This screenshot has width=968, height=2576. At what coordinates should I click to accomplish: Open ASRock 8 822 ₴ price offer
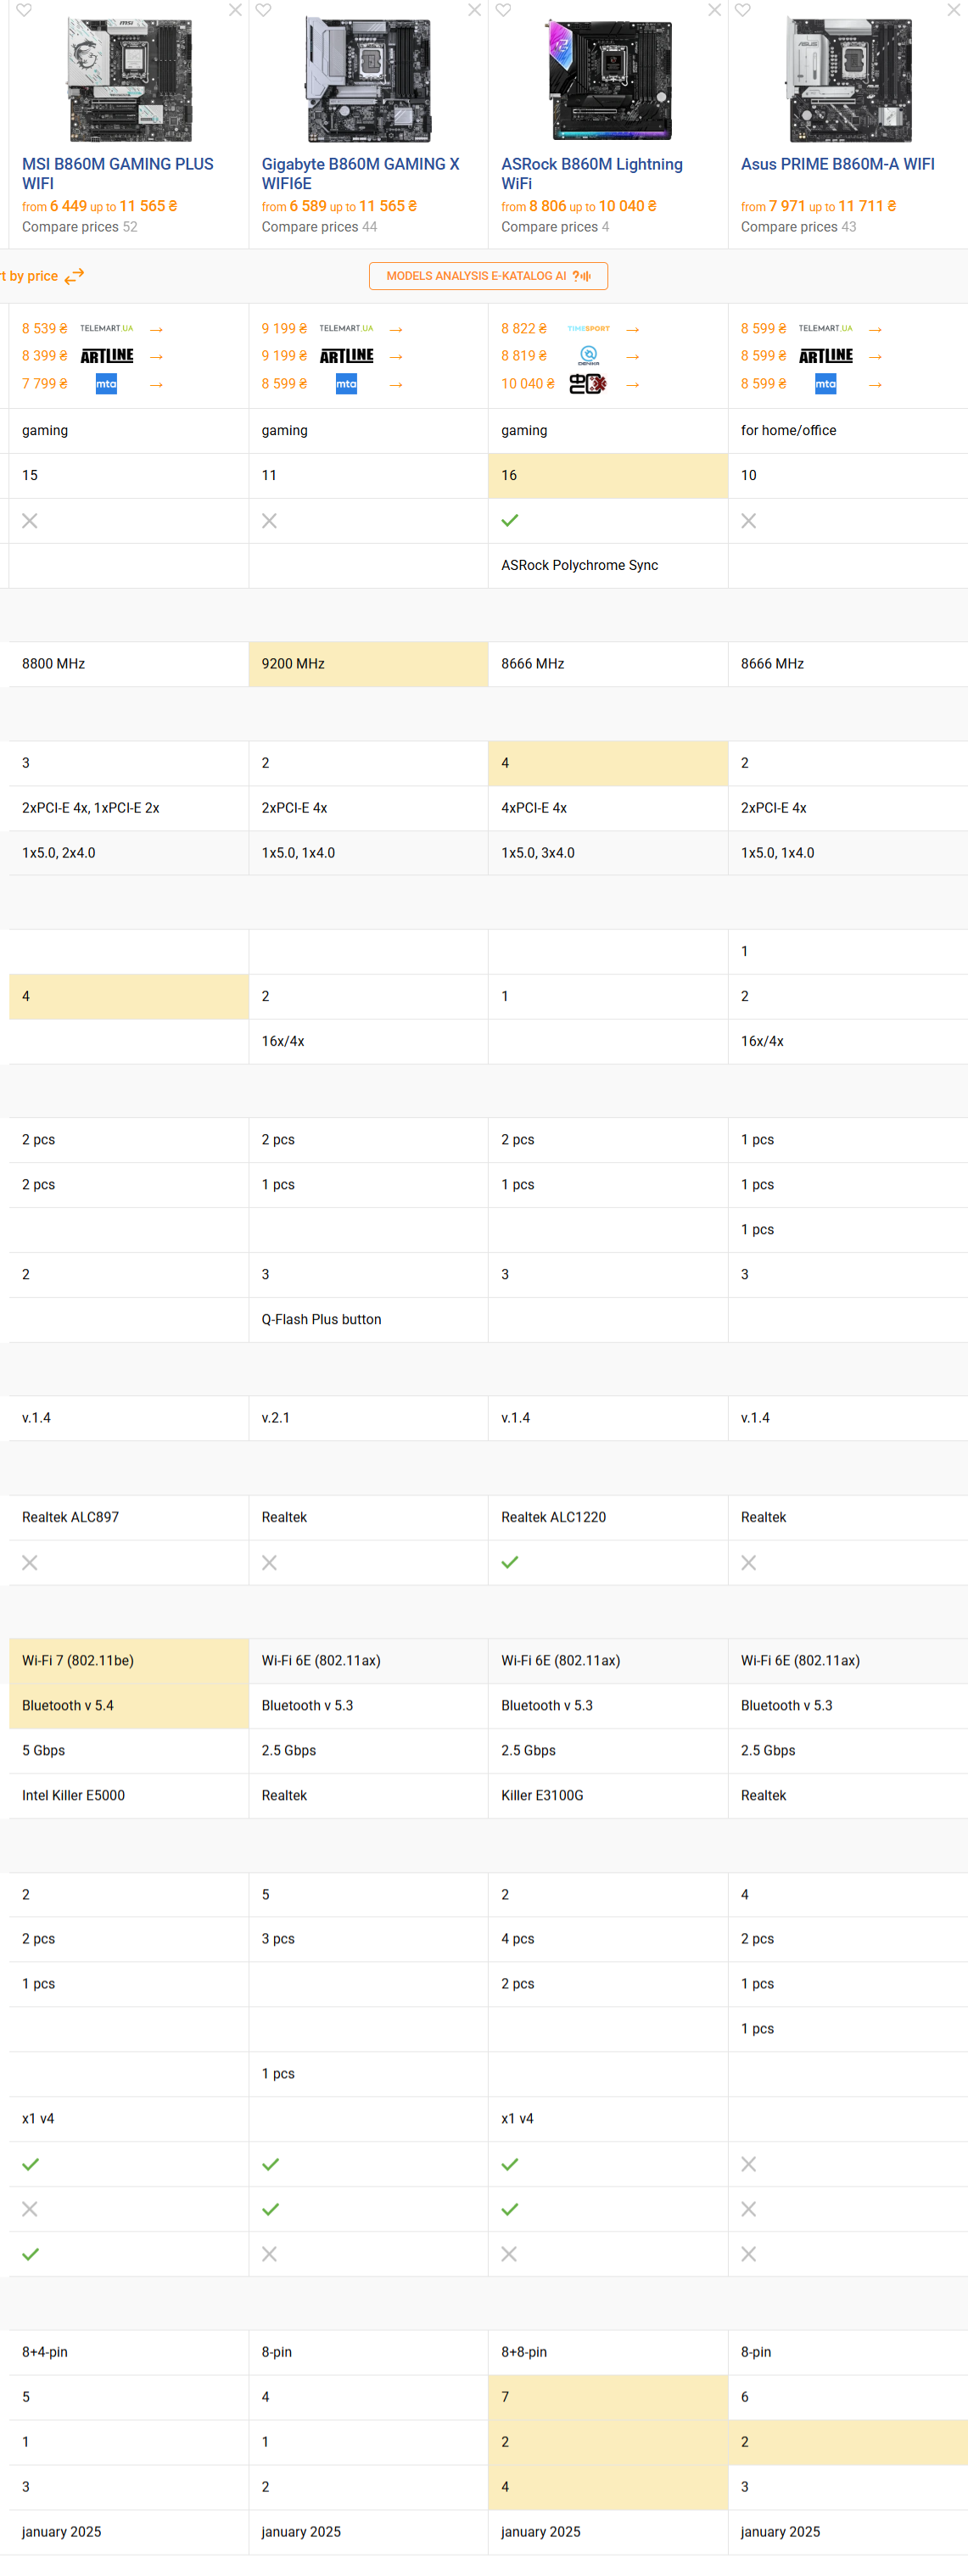(524, 329)
